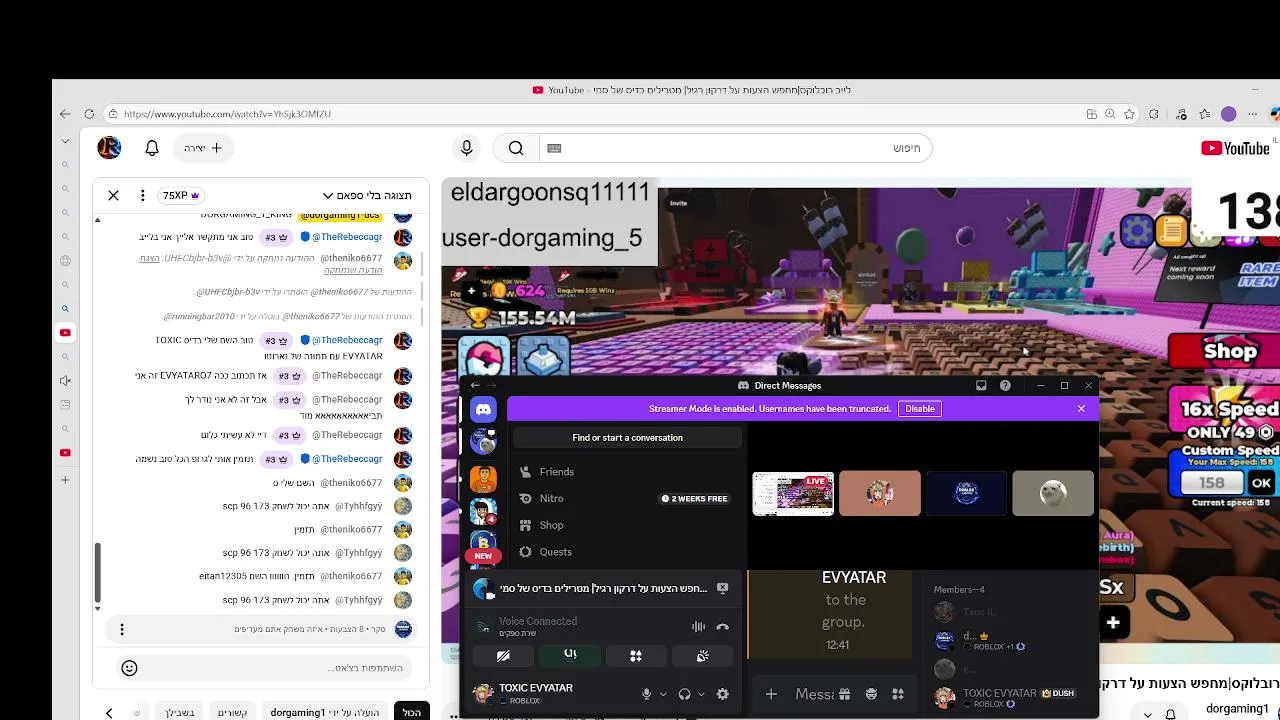Open Discord apps icon in message bar
This screenshot has width=1280, height=720.
tap(898, 694)
